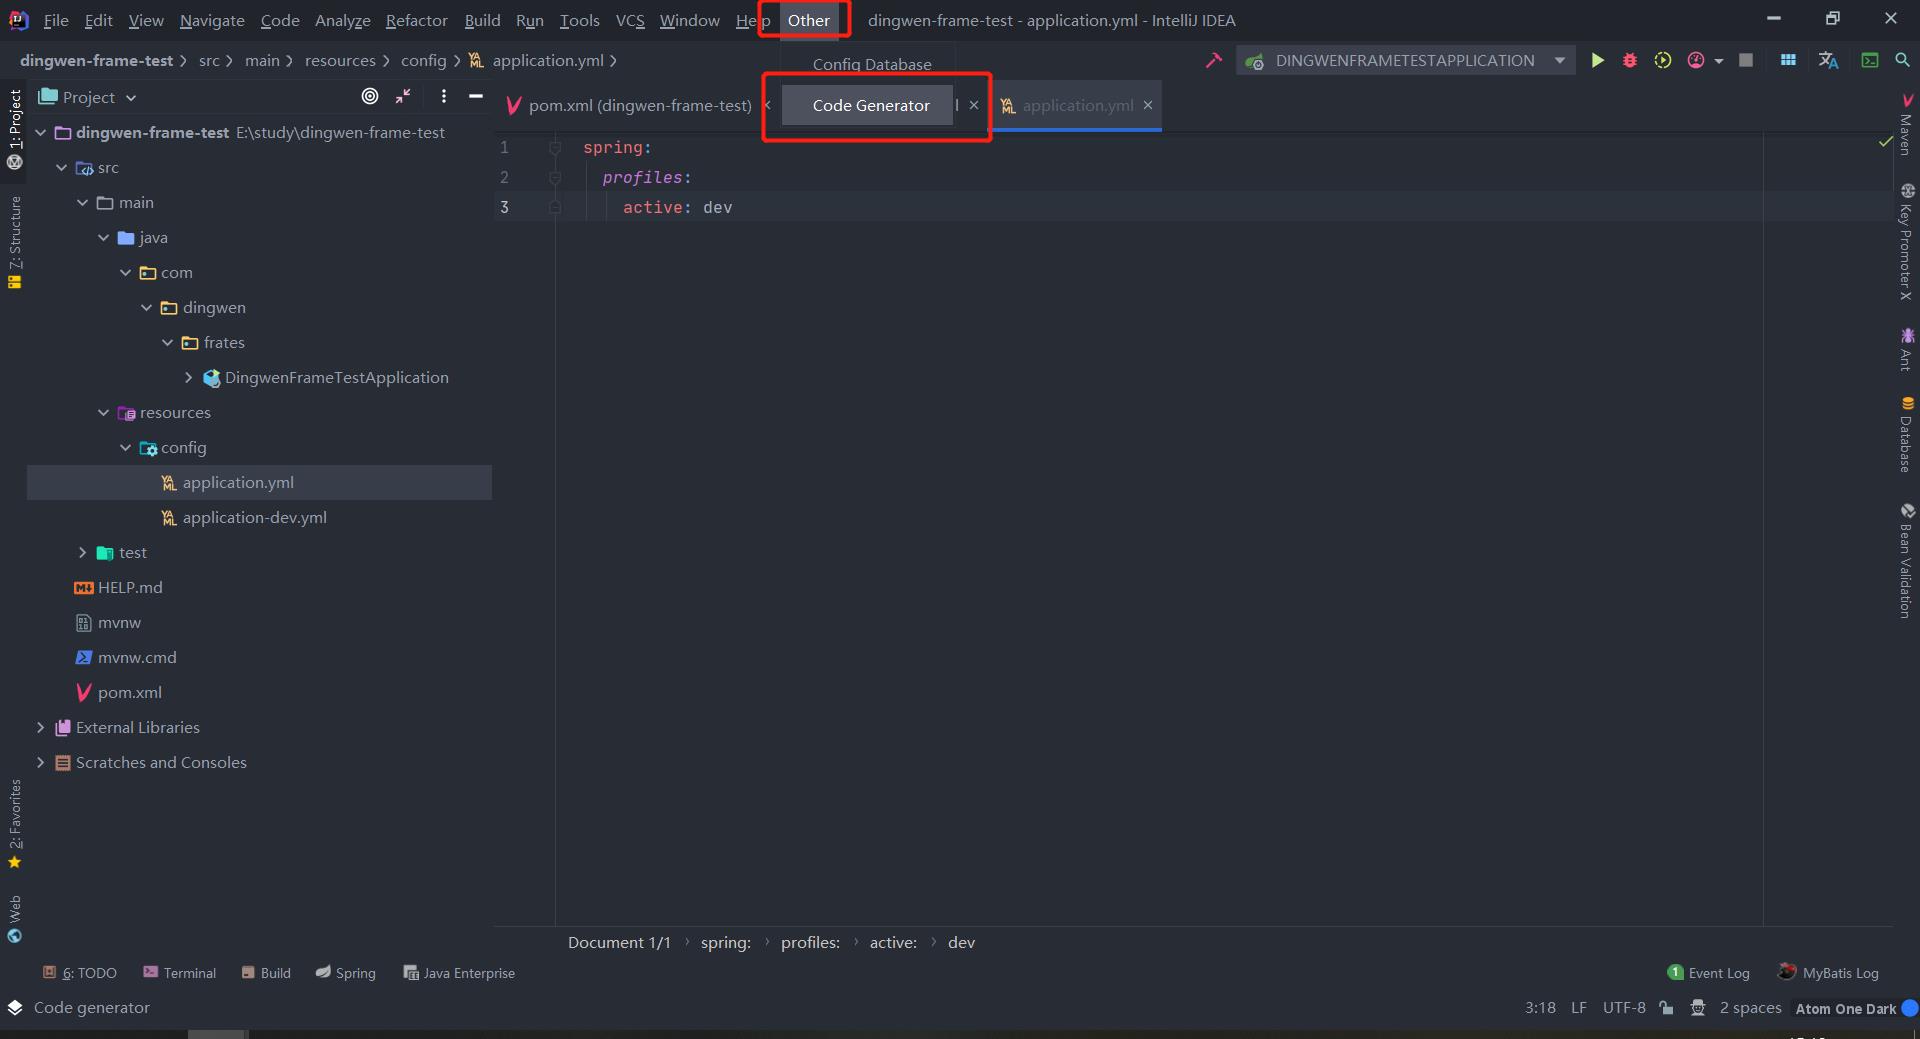Open Favorites tool window
This screenshot has height=1039, width=1920.
pyautogui.click(x=14, y=824)
